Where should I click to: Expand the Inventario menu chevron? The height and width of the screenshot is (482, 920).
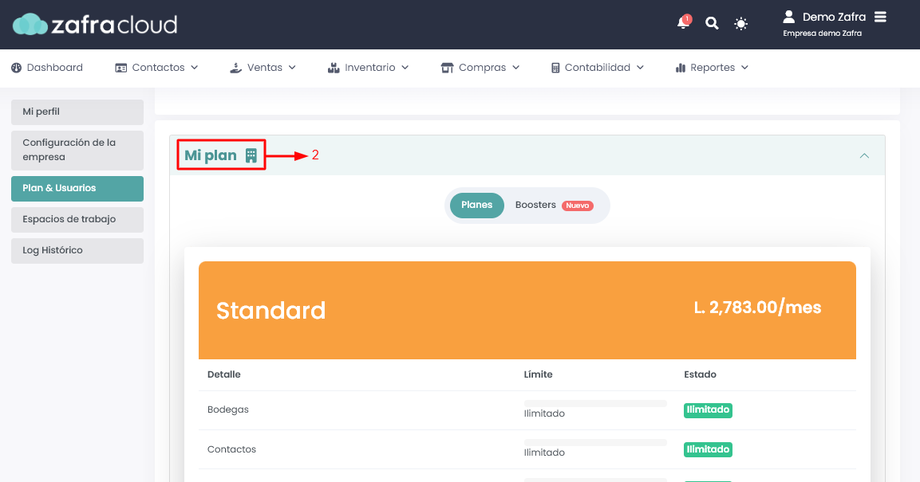(405, 68)
